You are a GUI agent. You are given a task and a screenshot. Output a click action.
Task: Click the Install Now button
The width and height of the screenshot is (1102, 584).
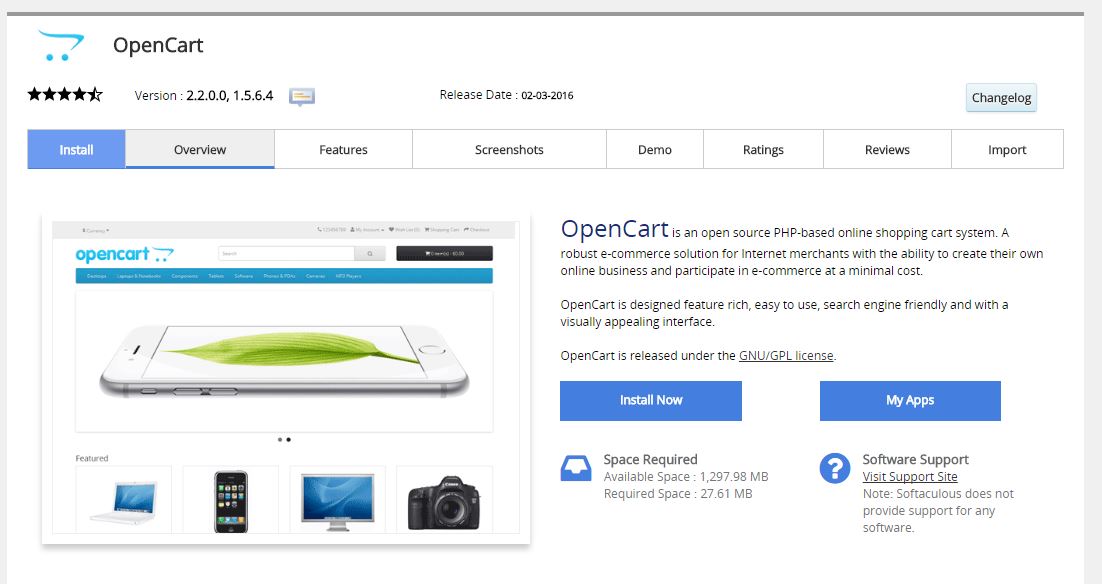[651, 401]
